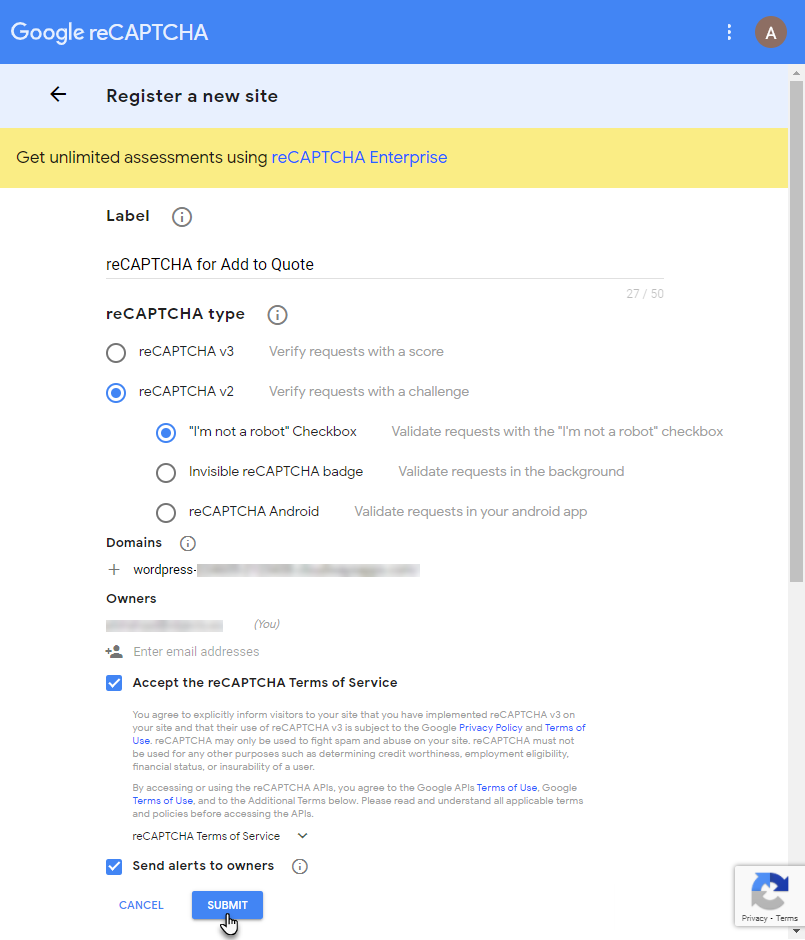The width and height of the screenshot is (805, 940).
Task: Show info about reCAPTCHA type
Action: tap(277, 315)
